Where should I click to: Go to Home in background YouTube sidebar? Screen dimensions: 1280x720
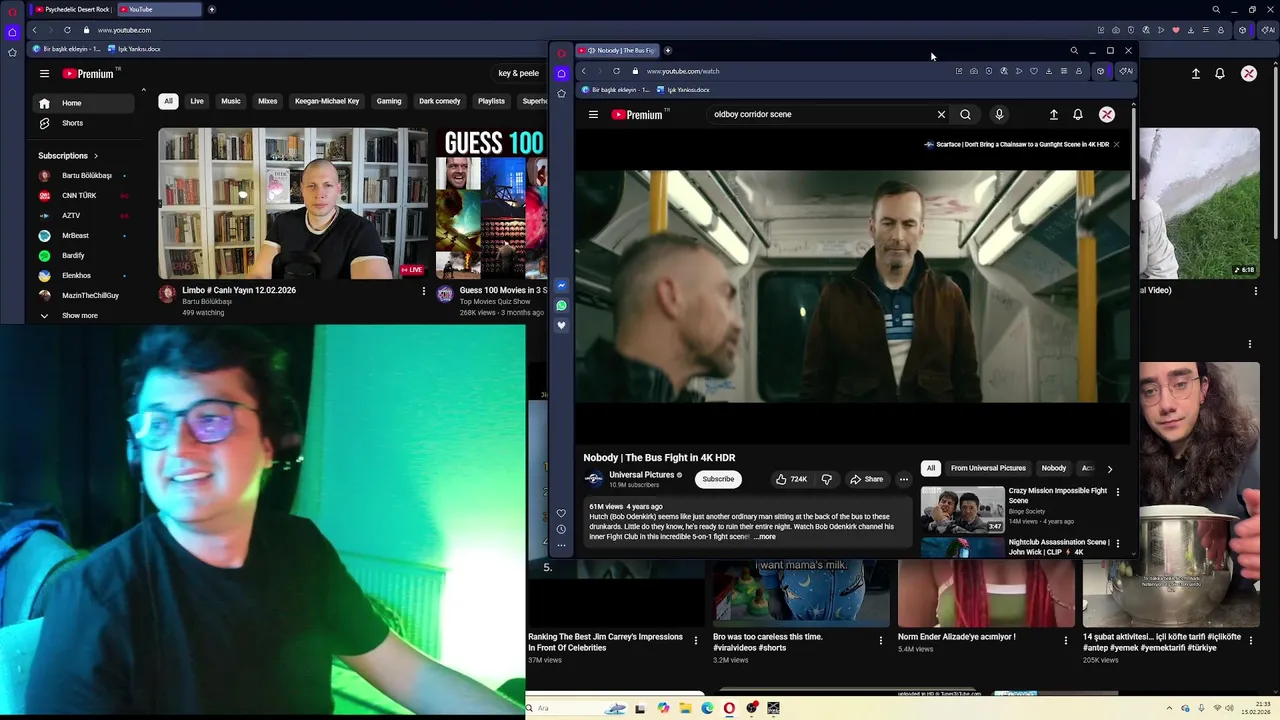[82, 103]
